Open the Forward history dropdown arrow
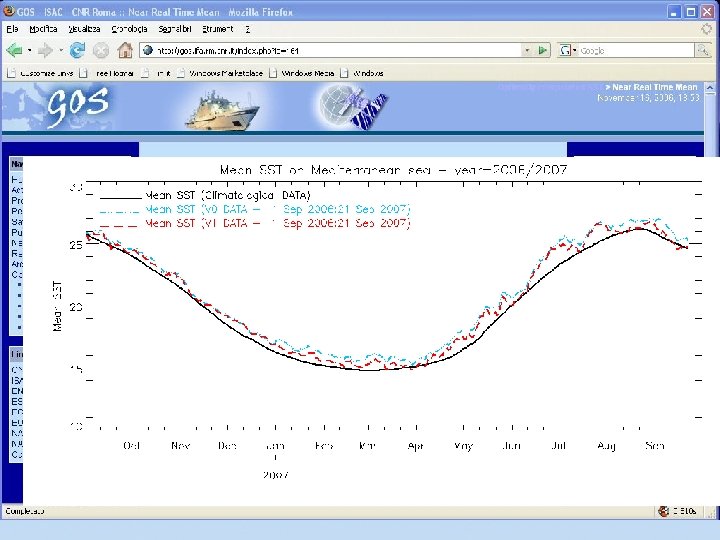The height and width of the screenshot is (540, 720). [x=61, y=50]
